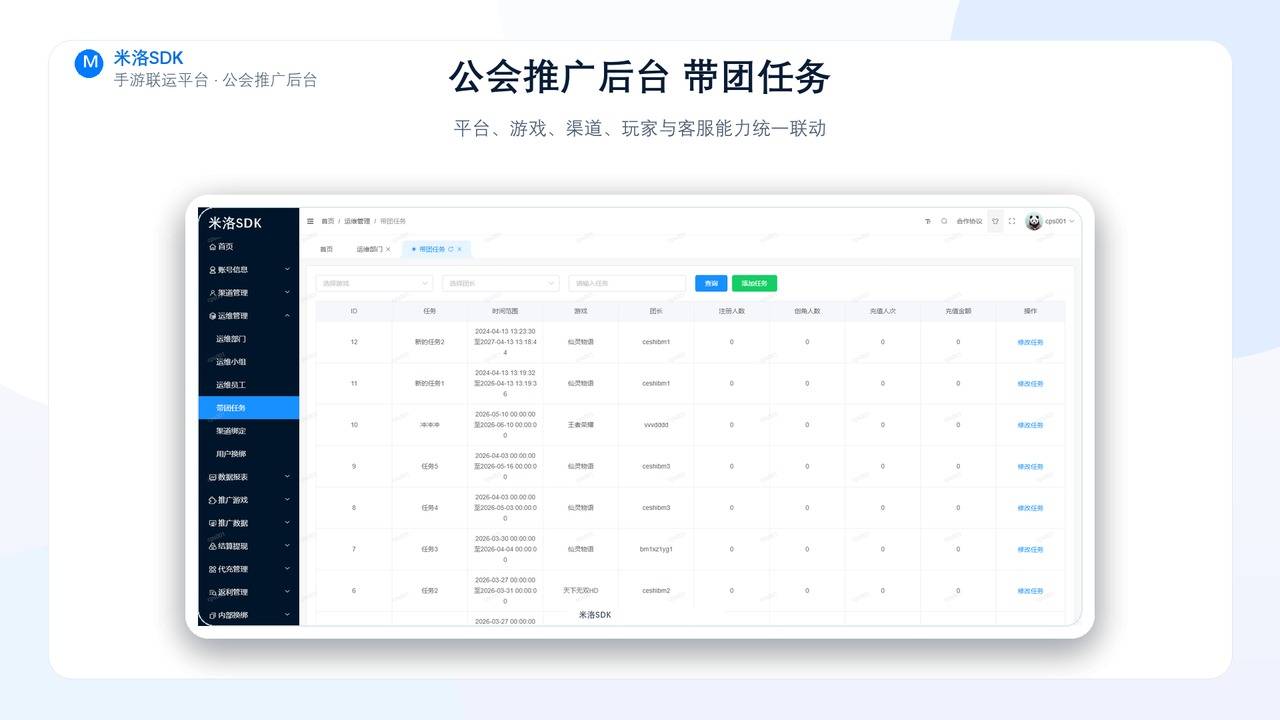The width and height of the screenshot is (1280, 720).
Task: Click the font size icon in header
Action: [x=927, y=221]
